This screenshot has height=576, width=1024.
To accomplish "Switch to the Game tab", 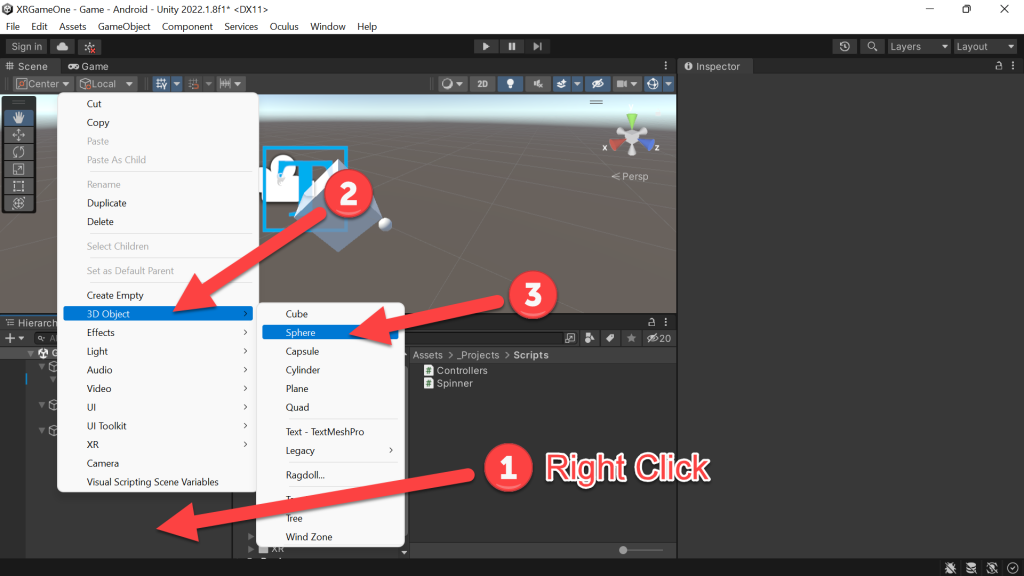I will (88, 66).
